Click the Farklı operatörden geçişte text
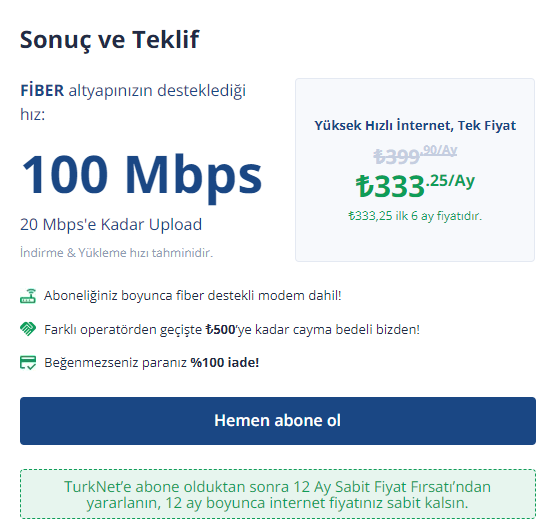Viewport: 557px width, 531px height. pos(123,330)
